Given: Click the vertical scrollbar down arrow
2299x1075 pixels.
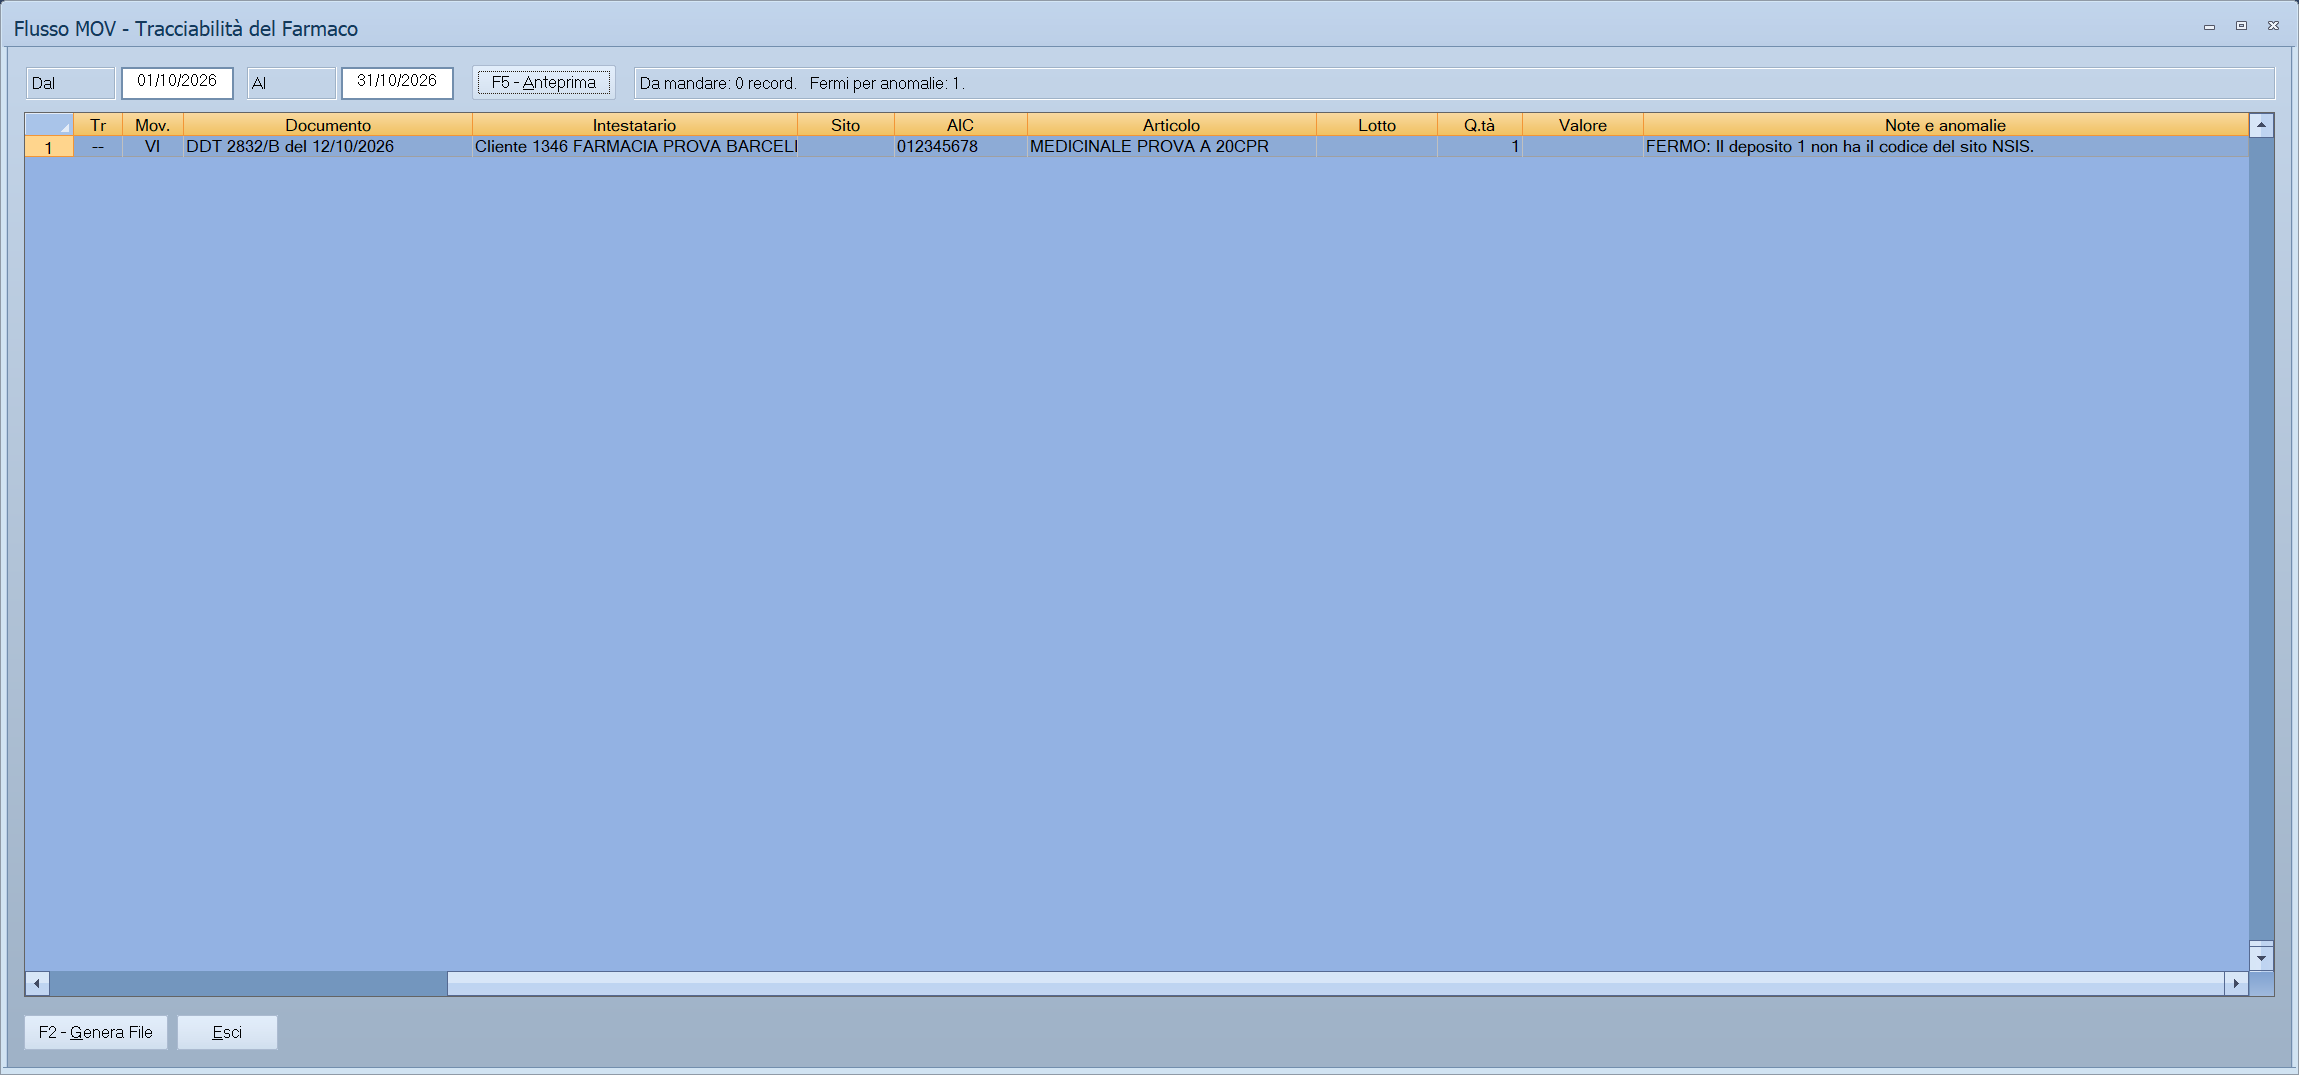Looking at the screenshot, I should coord(2261,958).
